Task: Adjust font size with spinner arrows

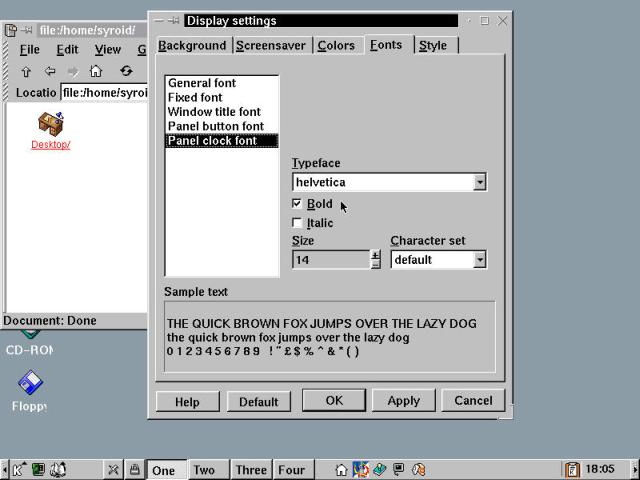Action: [376, 260]
